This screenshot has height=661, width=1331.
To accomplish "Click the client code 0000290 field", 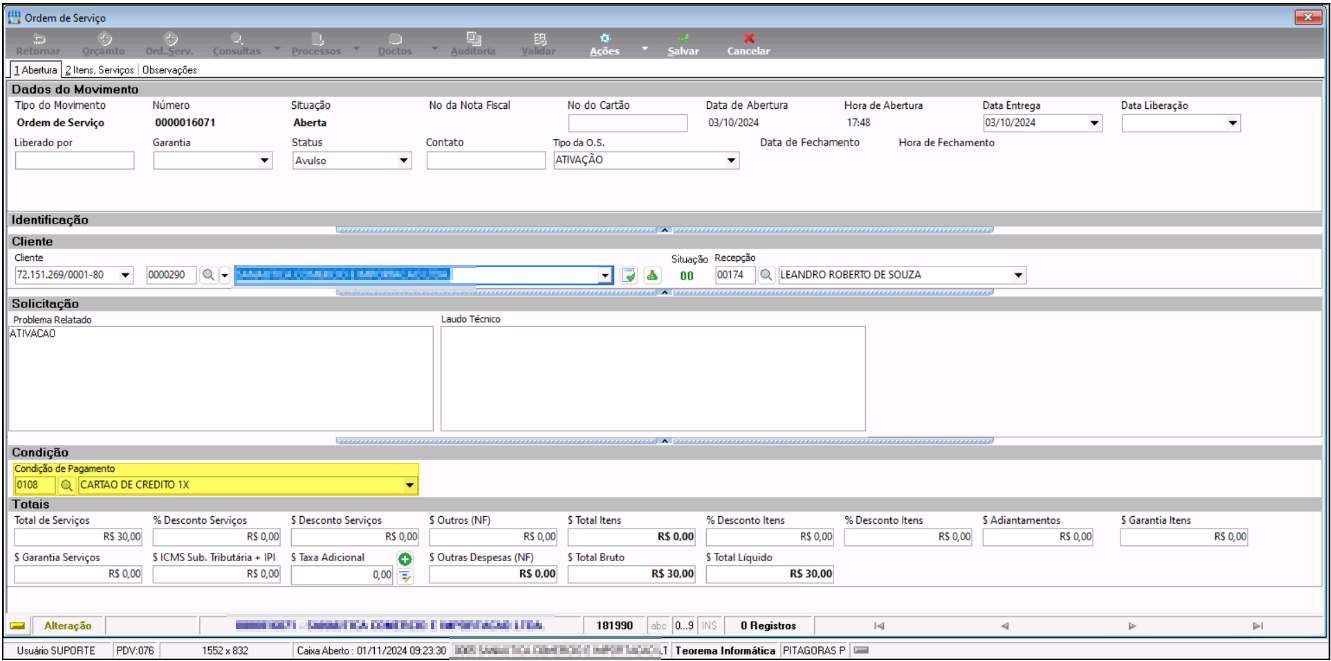I will 172,275.
